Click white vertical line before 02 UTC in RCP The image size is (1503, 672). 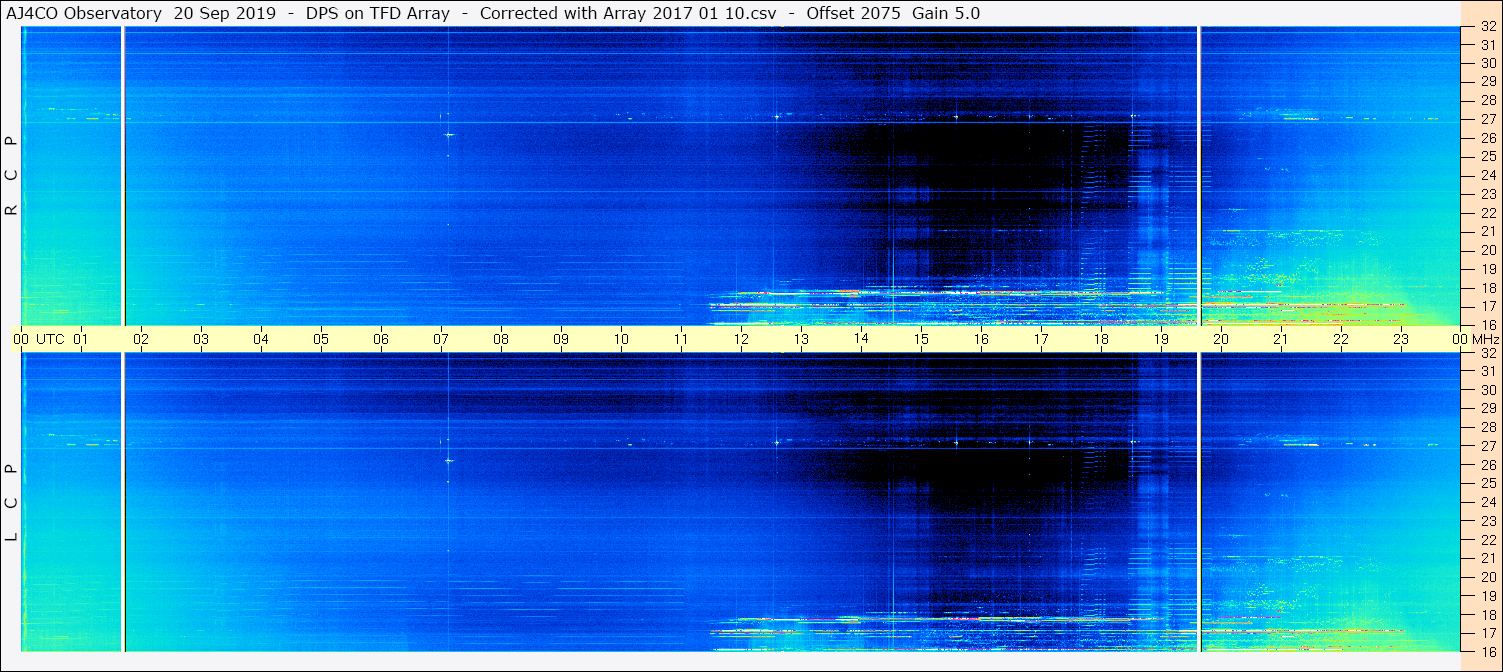coord(123,176)
